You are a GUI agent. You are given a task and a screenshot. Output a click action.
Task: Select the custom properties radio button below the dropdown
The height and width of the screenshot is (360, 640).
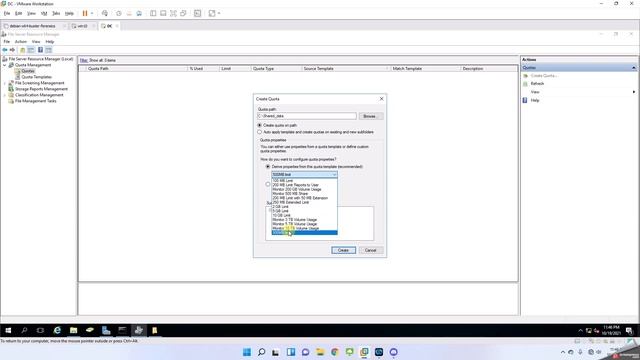tap(268, 184)
